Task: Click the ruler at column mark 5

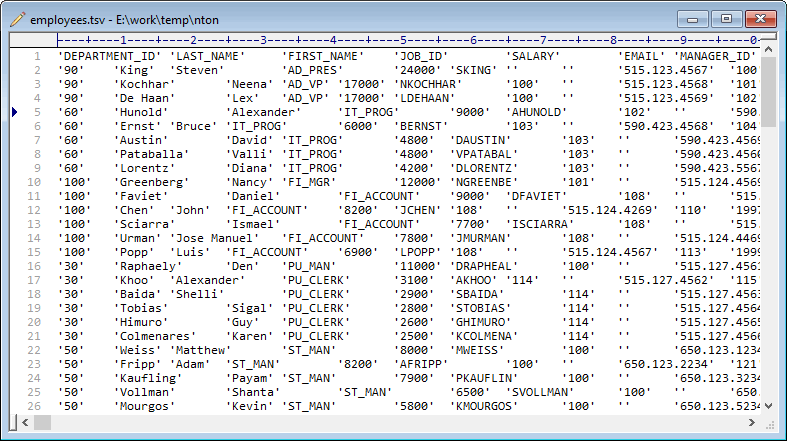Action: [403, 40]
